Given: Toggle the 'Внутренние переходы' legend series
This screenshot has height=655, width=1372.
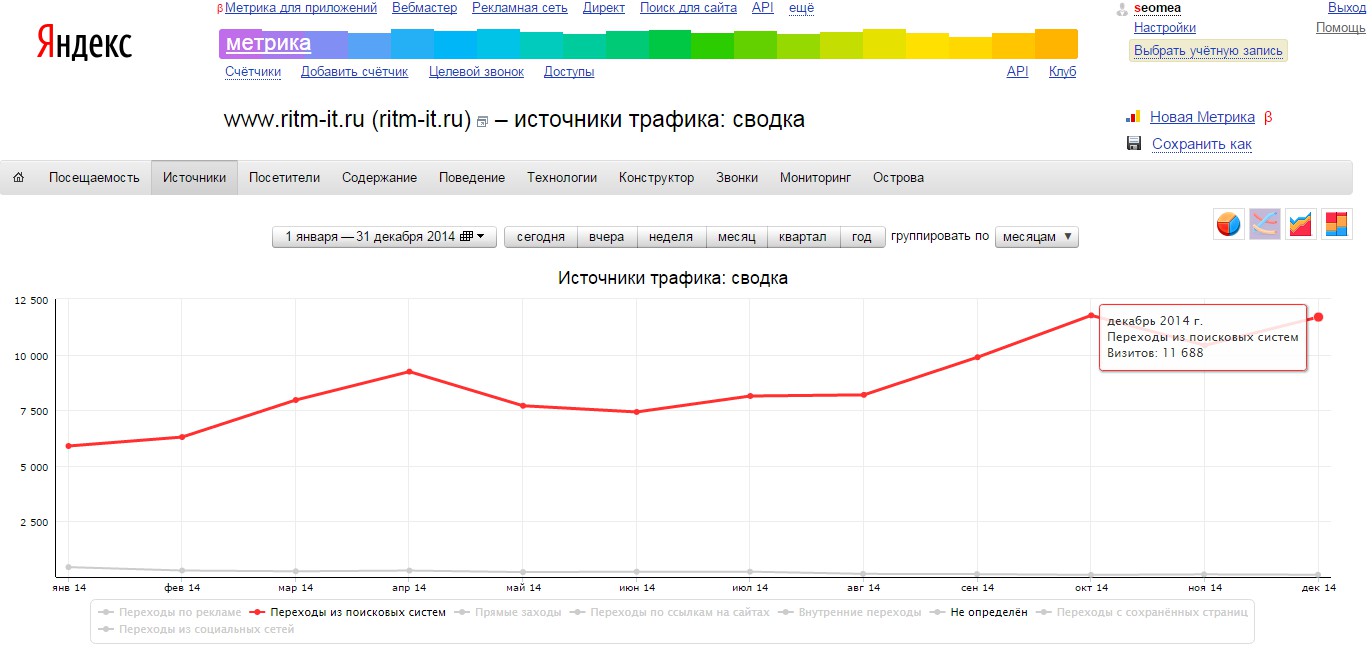Looking at the screenshot, I should pyautogui.click(x=851, y=612).
